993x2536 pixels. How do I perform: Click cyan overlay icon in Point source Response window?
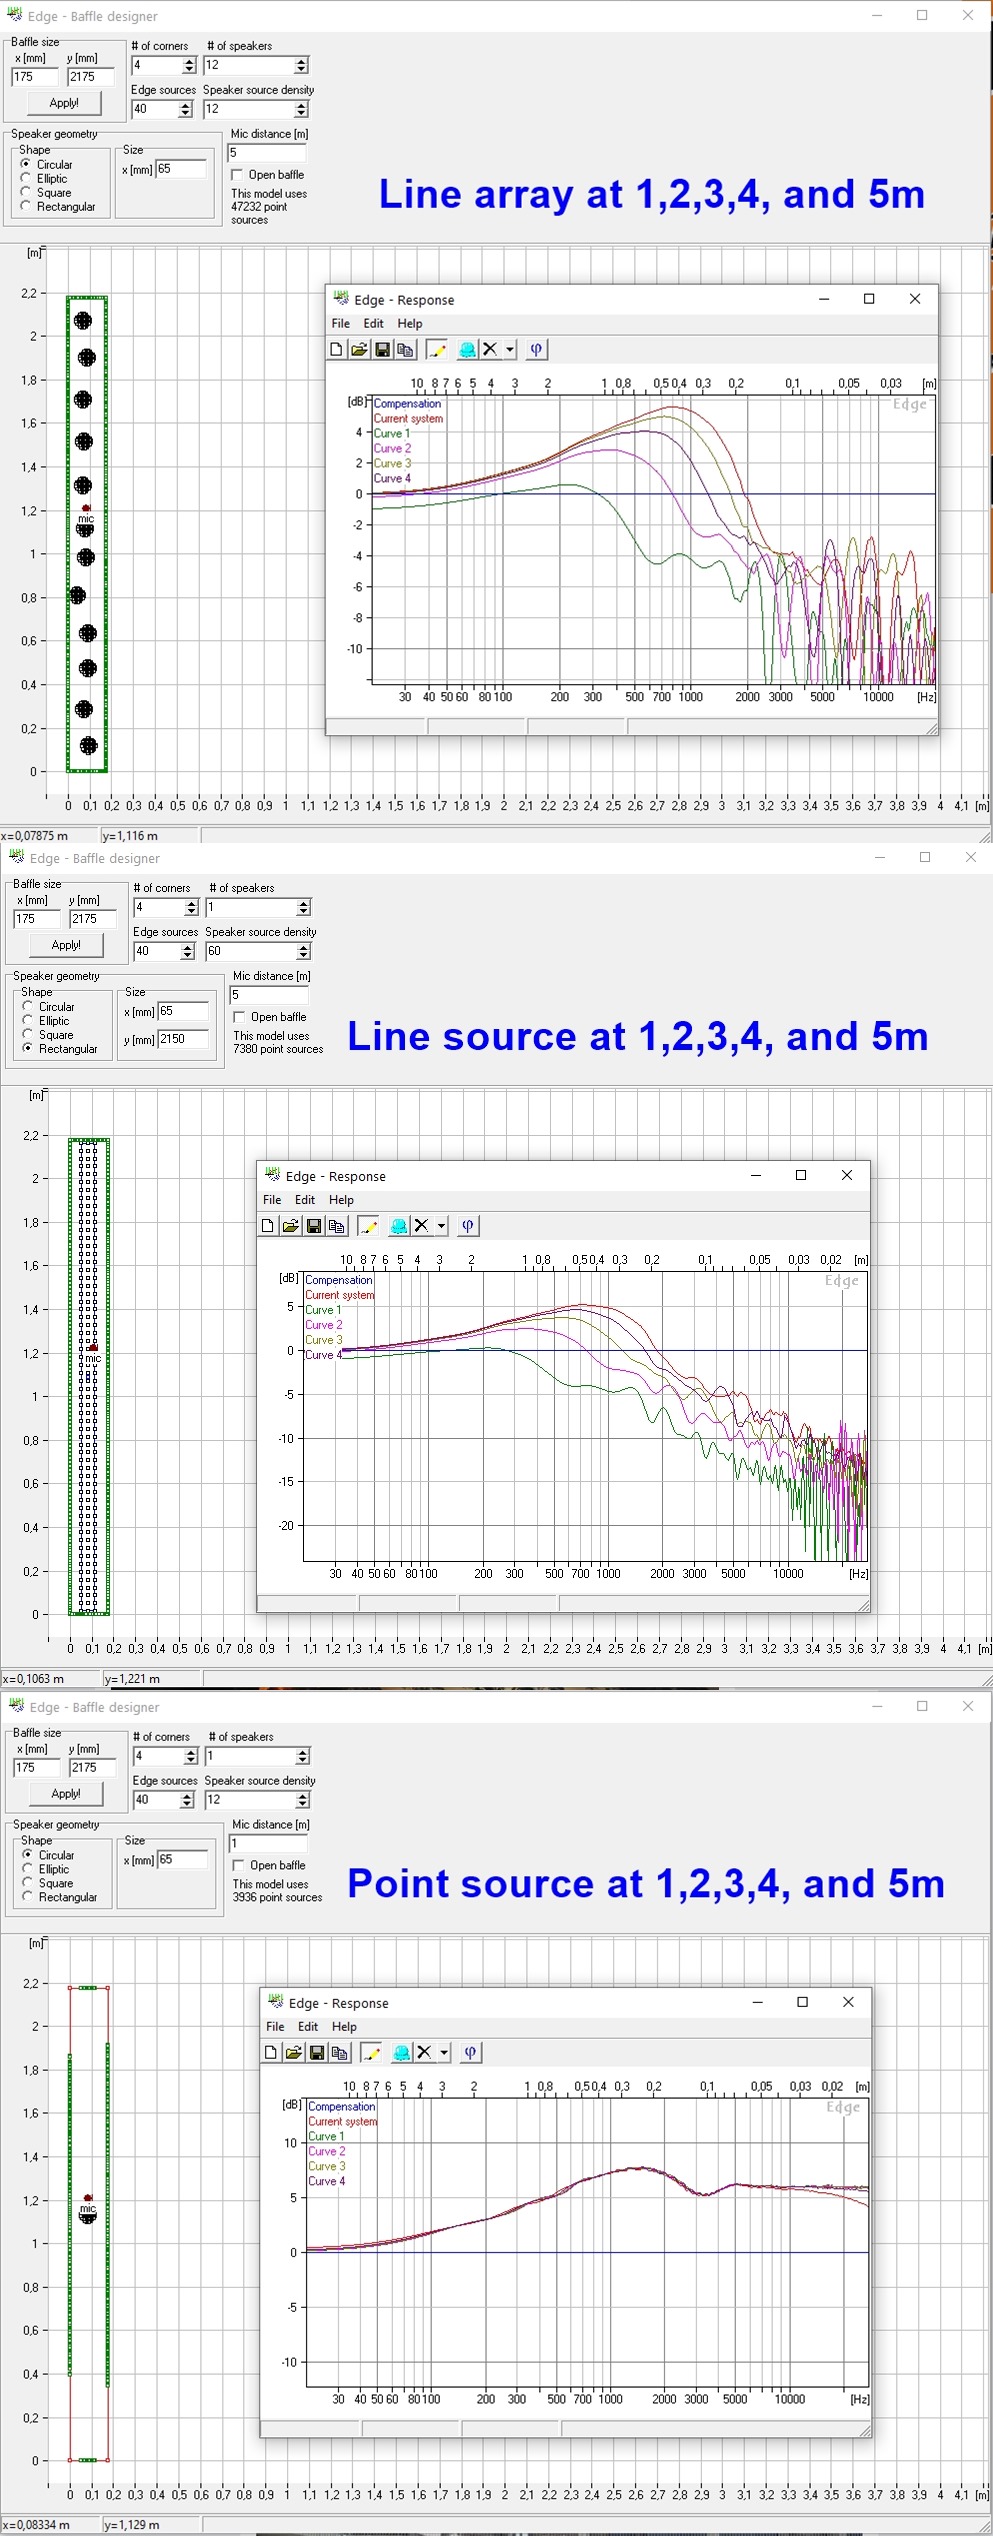click(402, 2052)
